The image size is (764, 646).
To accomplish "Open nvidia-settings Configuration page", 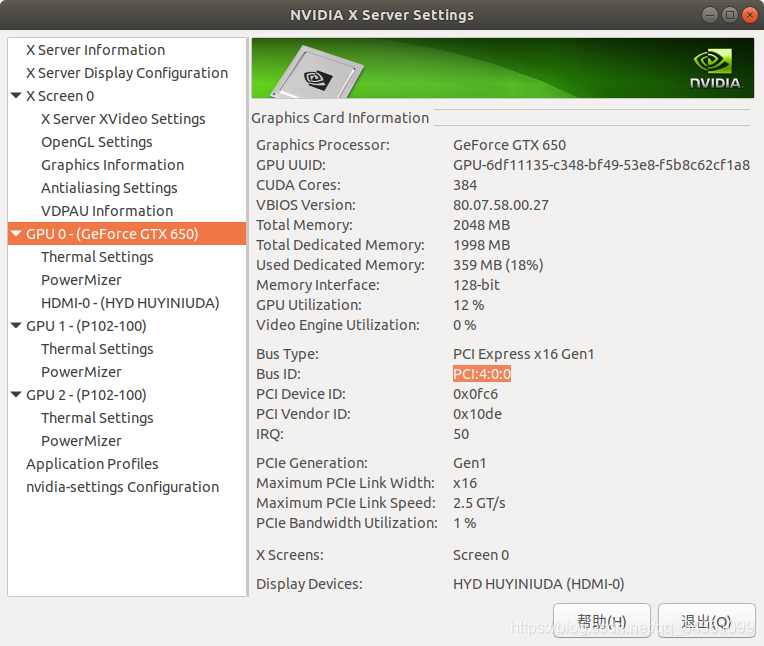I will (x=122, y=487).
